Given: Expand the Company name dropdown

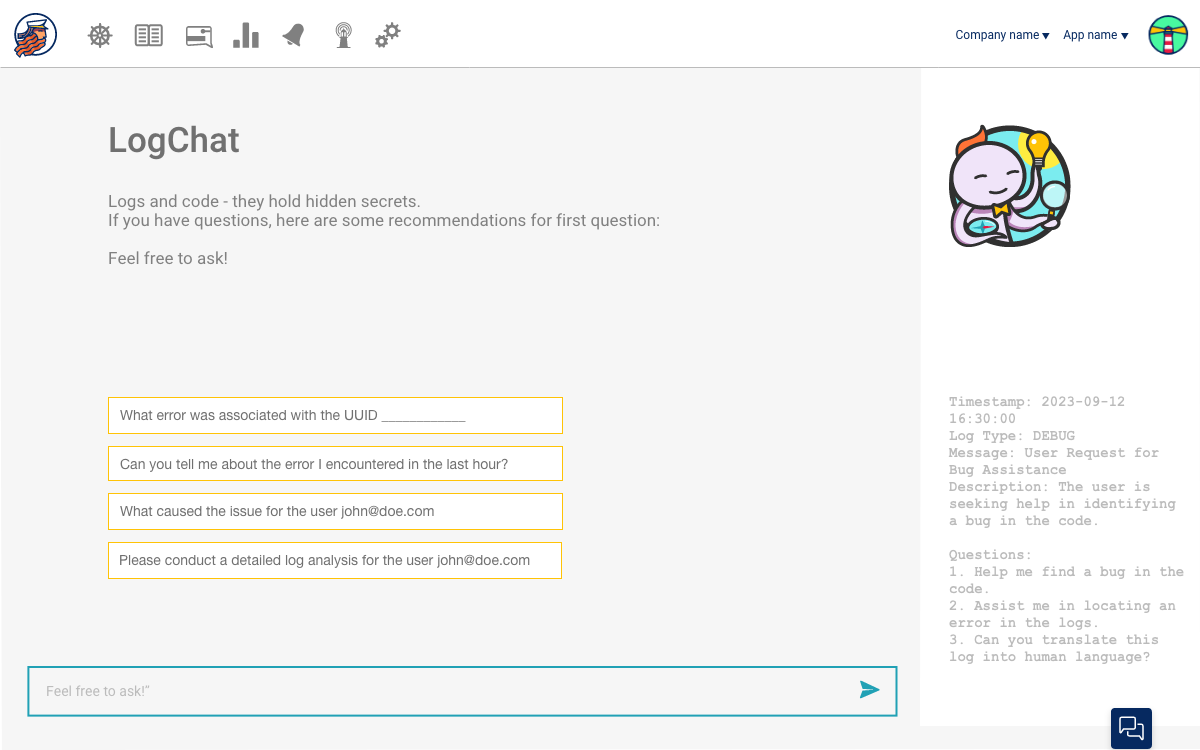Looking at the screenshot, I should click(1001, 35).
